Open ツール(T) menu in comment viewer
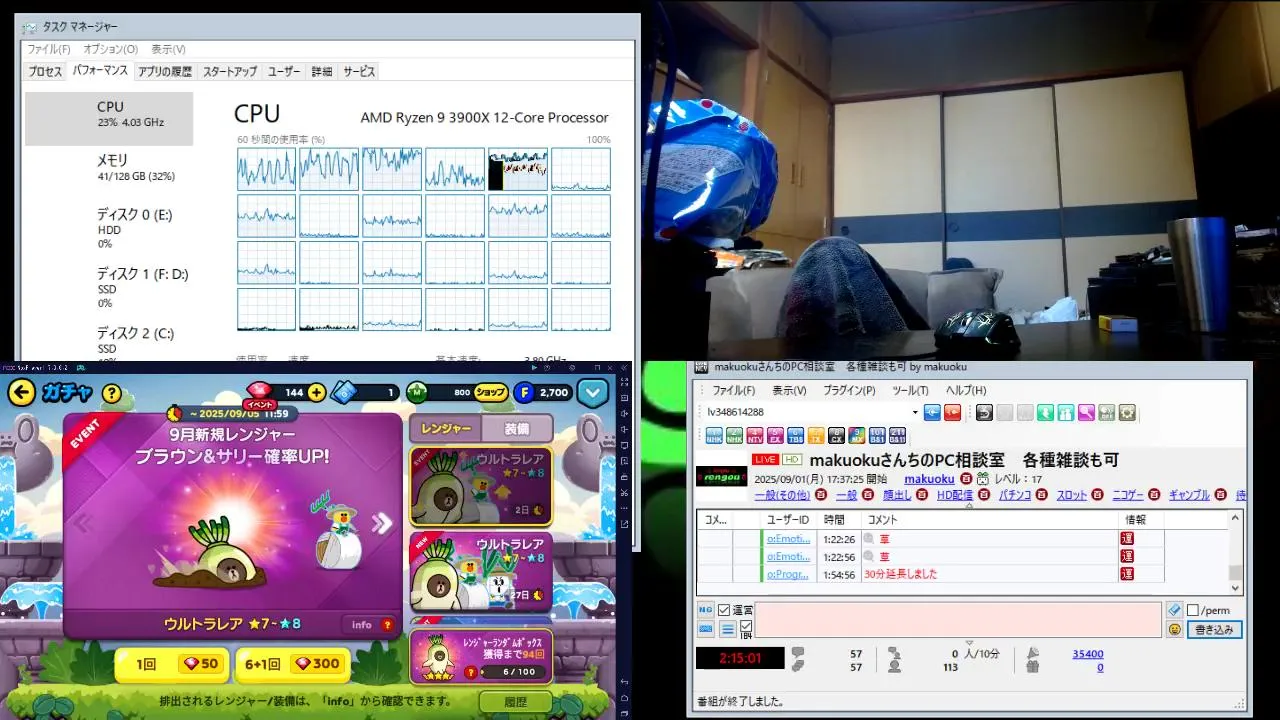This screenshot has height=720, width=1280. point(910,390)
